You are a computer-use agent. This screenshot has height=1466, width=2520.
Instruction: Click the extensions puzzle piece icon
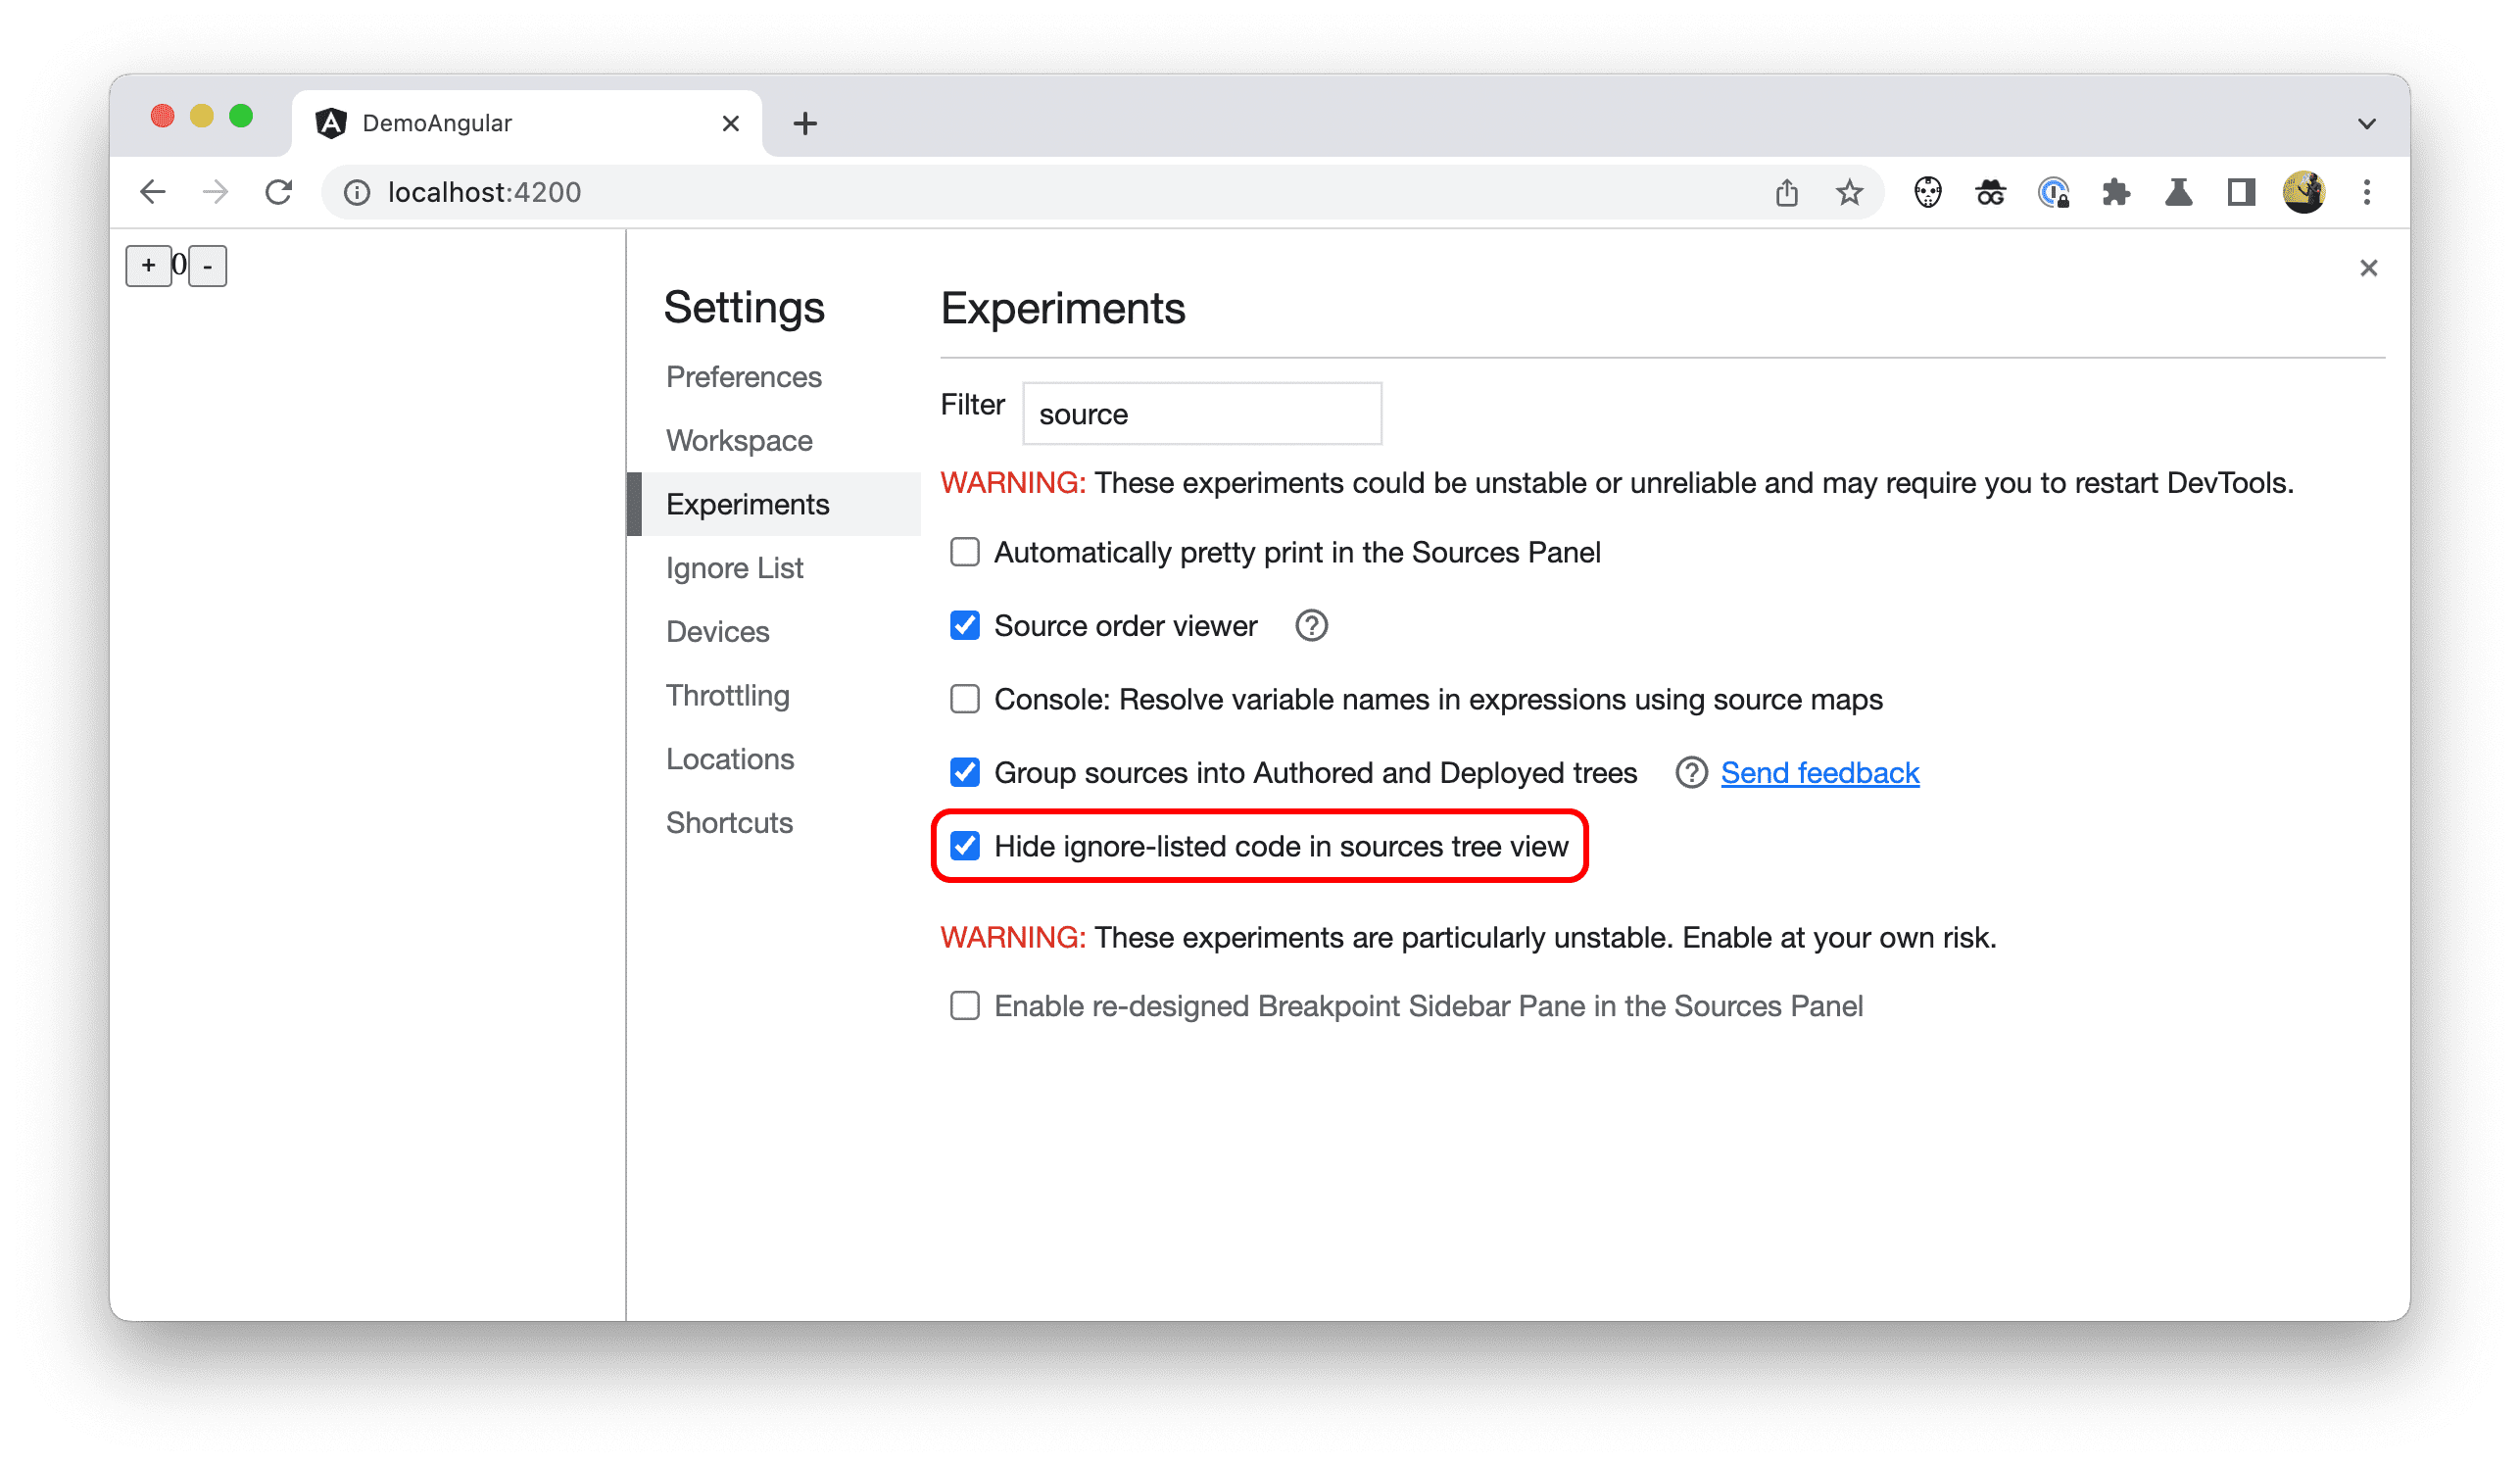2115,192
